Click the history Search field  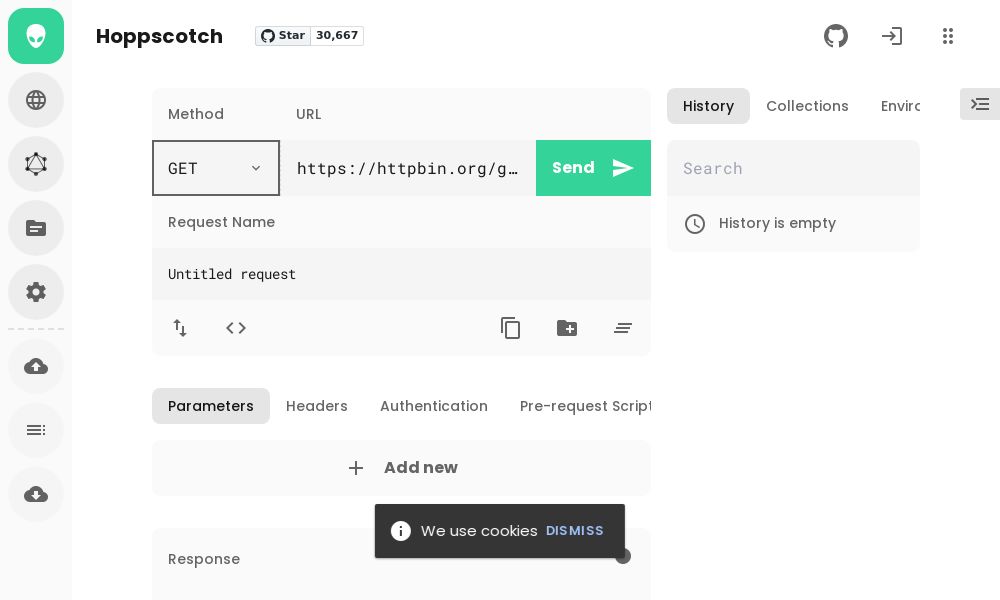coord(793,168)
